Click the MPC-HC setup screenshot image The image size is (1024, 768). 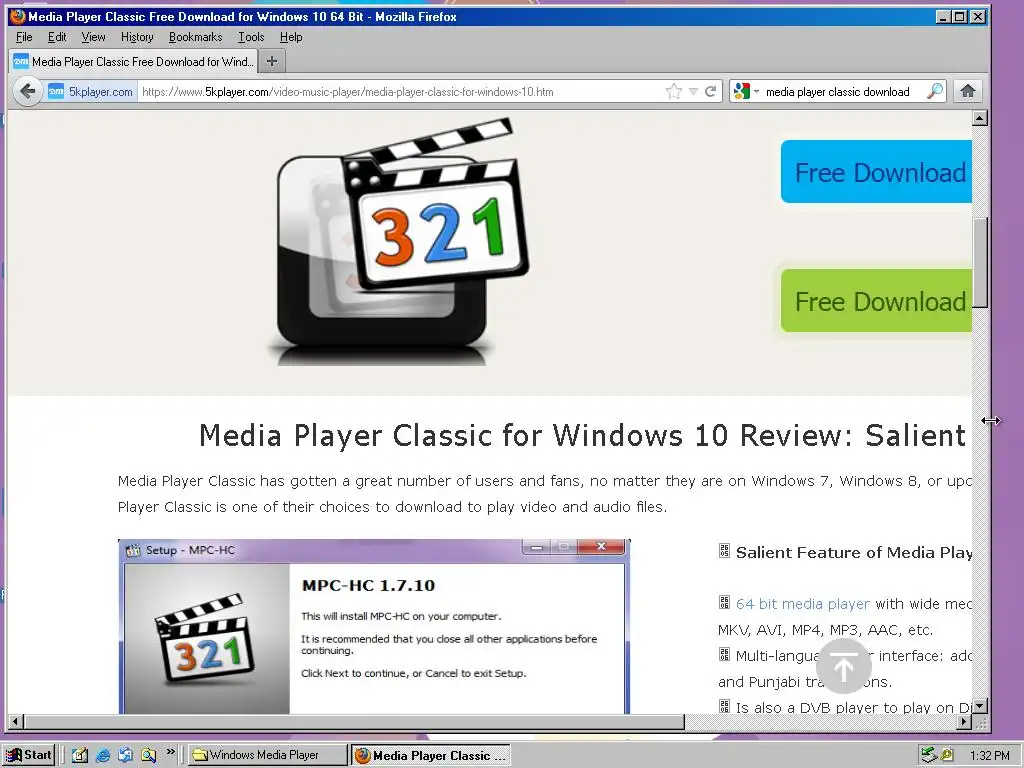[374, 627]
